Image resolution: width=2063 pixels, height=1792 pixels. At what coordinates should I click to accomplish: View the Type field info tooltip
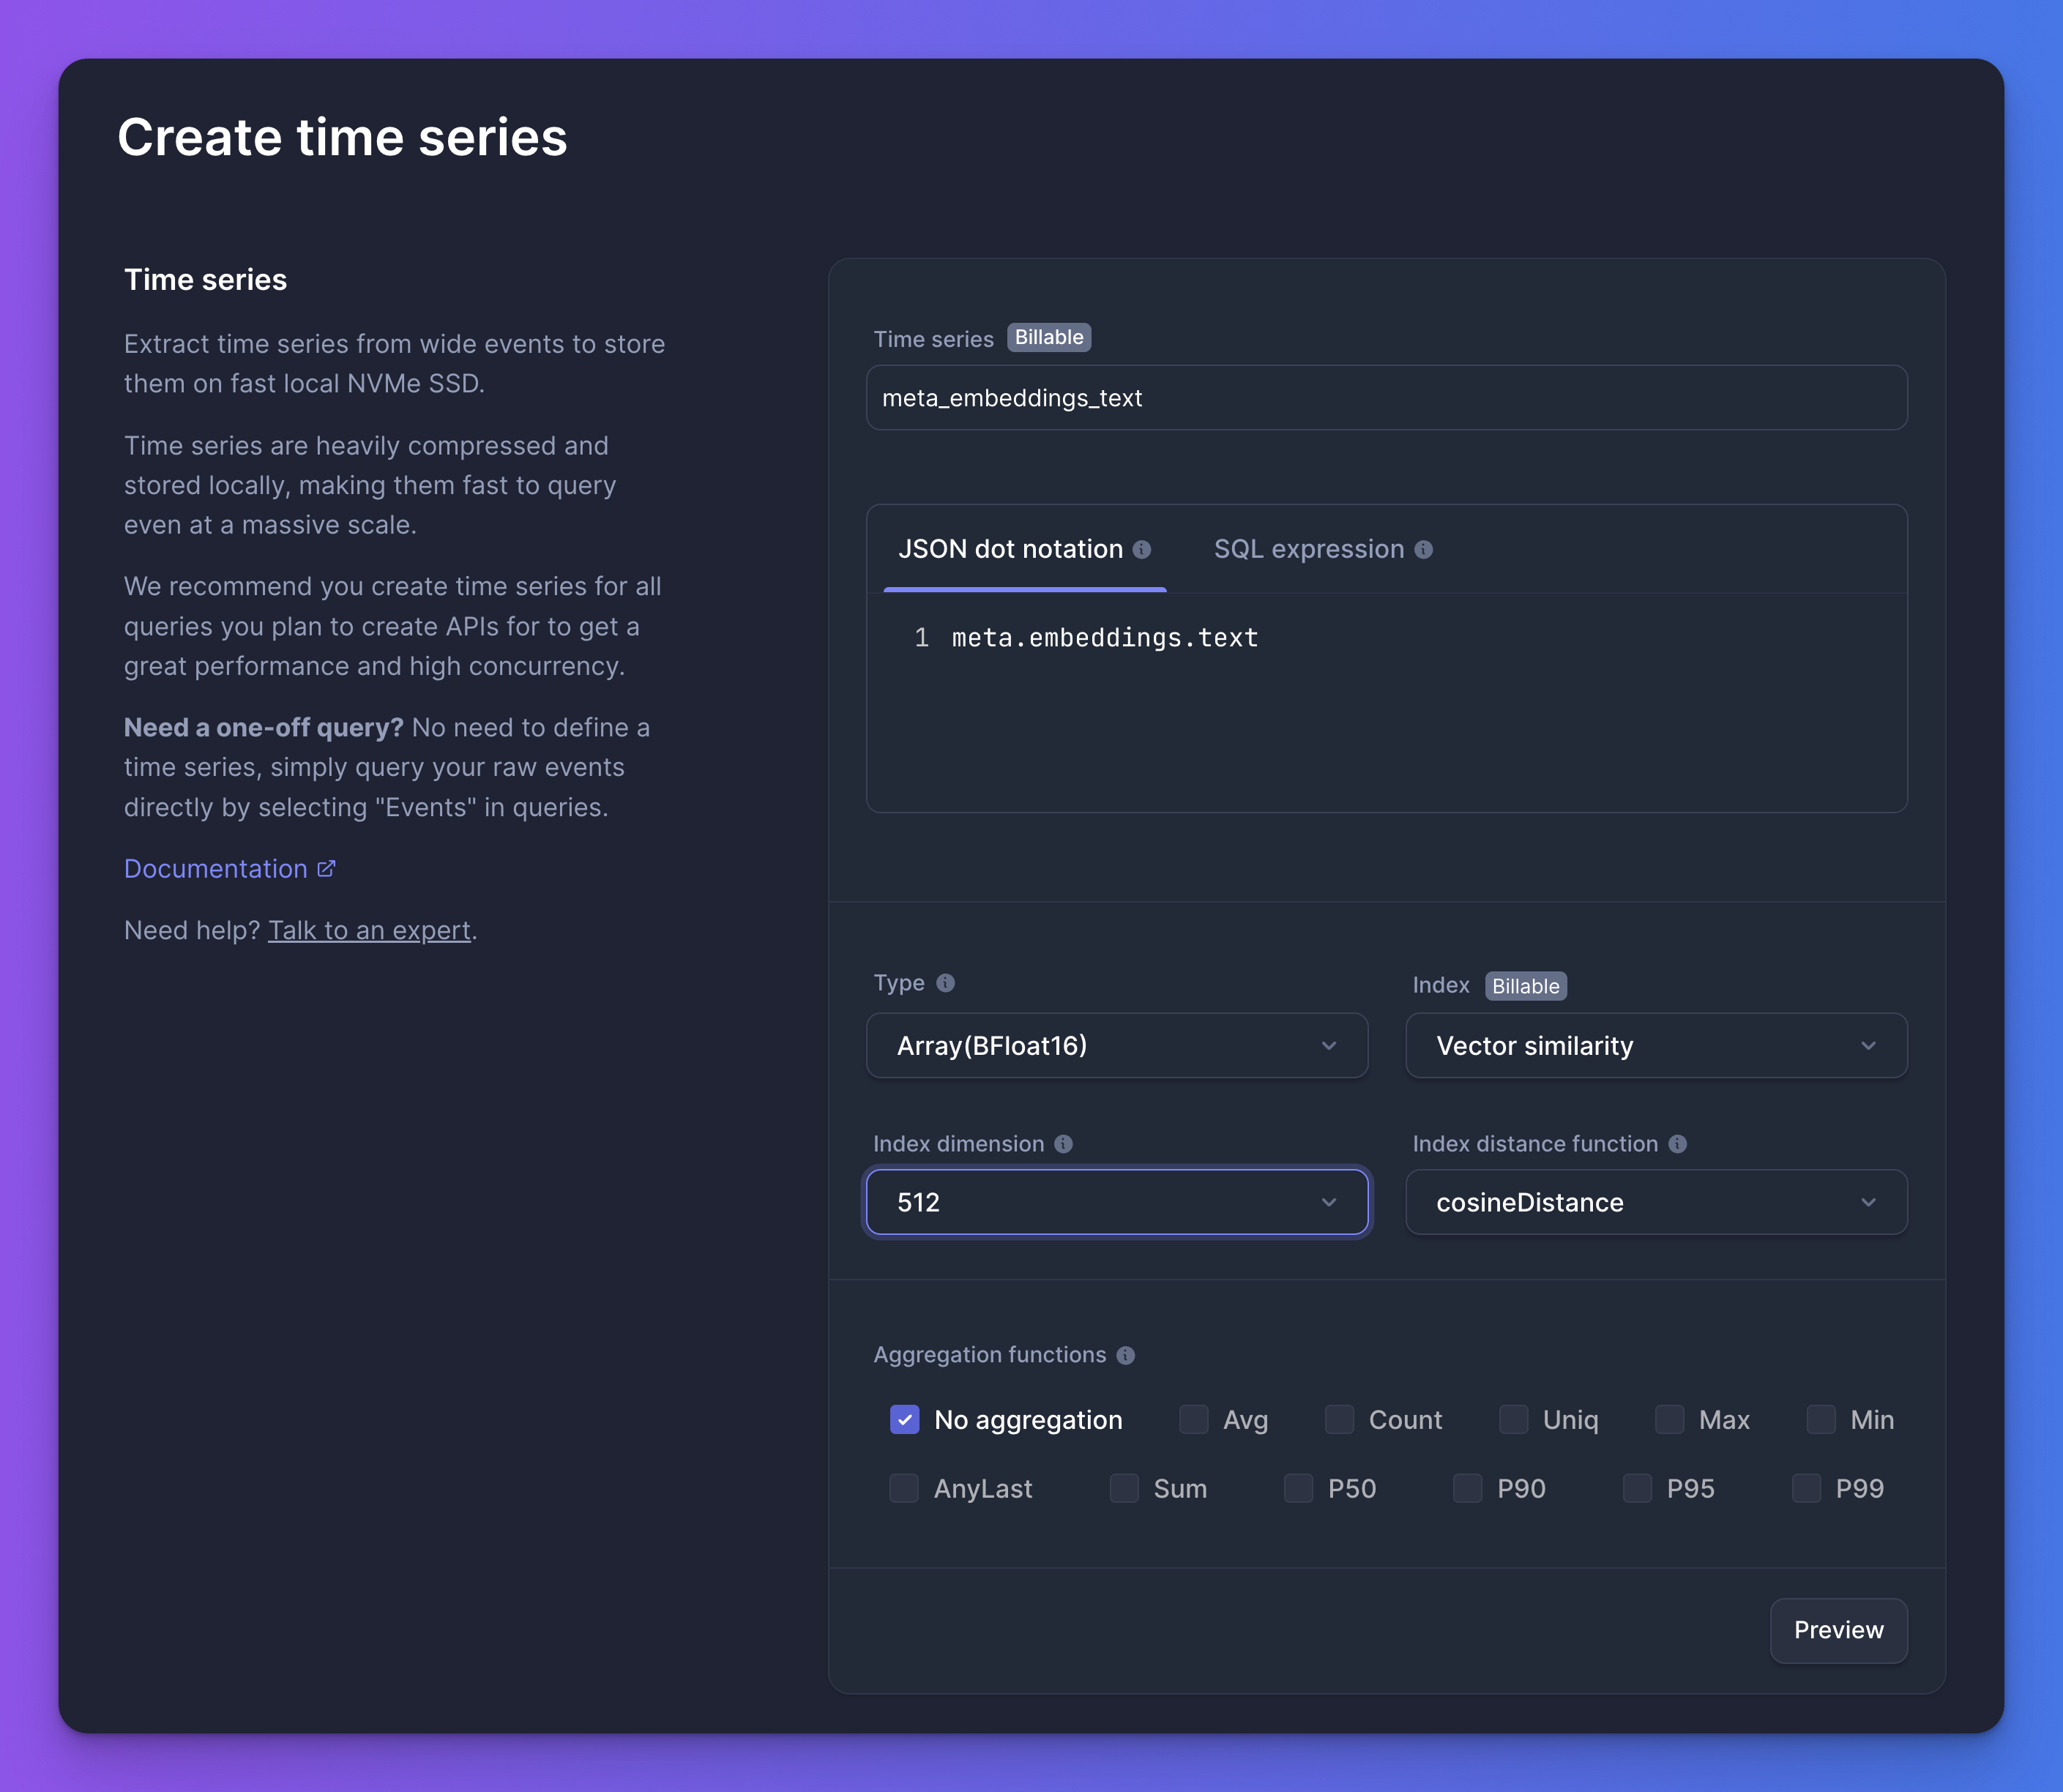click(946, 982)
